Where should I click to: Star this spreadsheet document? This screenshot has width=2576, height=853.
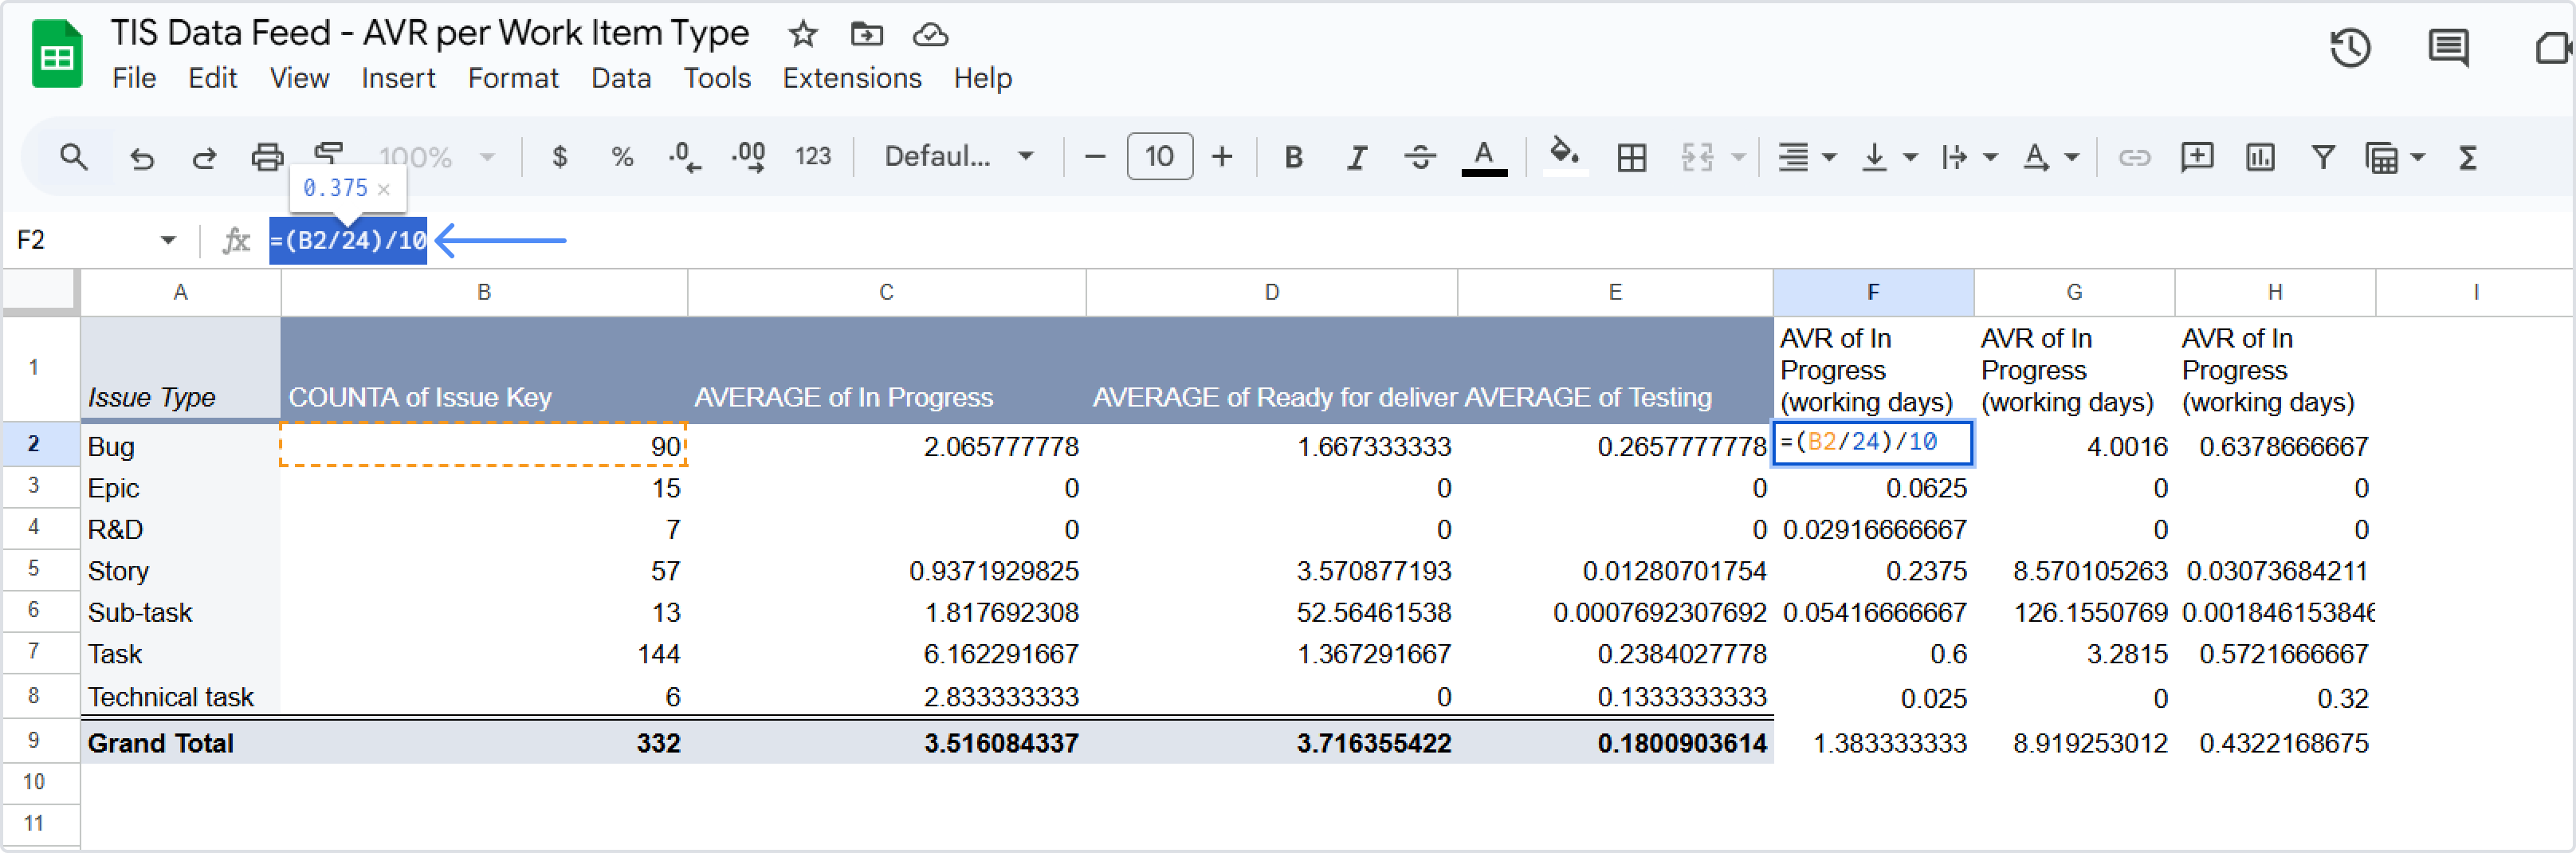pos(802,35)
